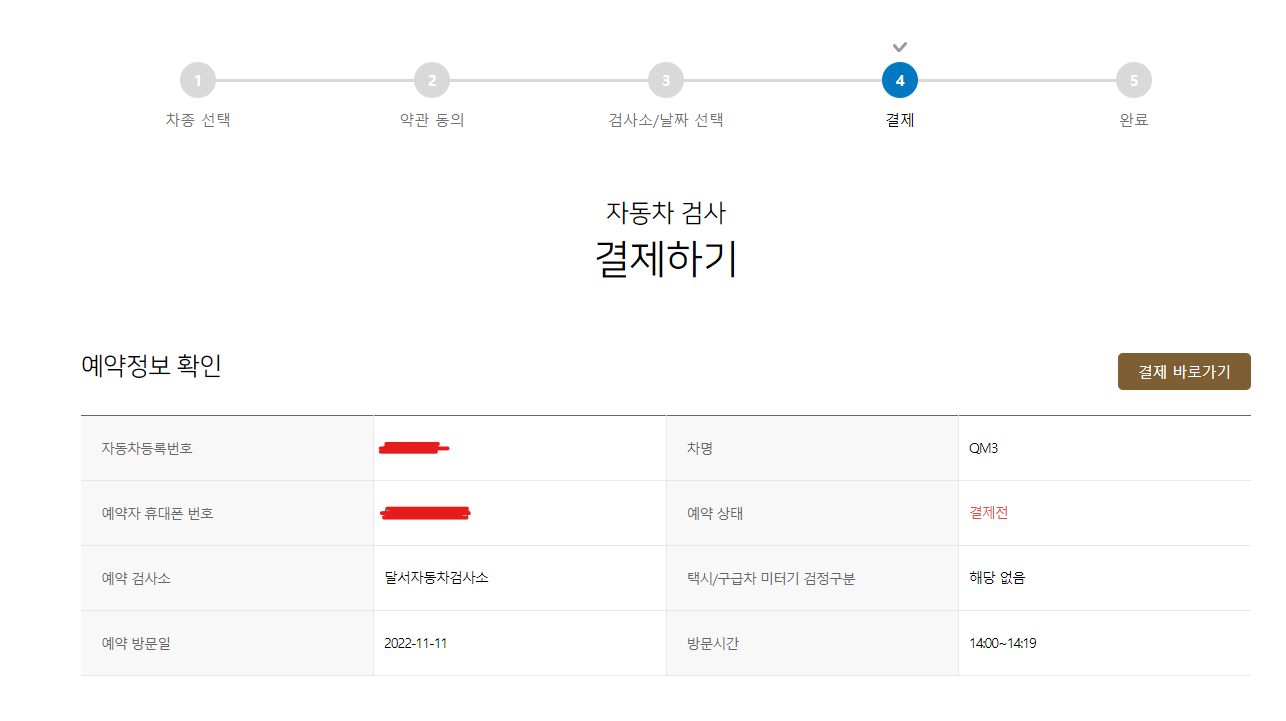Click the step 1 circle for 차종 선택

pyautogui.click(x=197, y=80)
